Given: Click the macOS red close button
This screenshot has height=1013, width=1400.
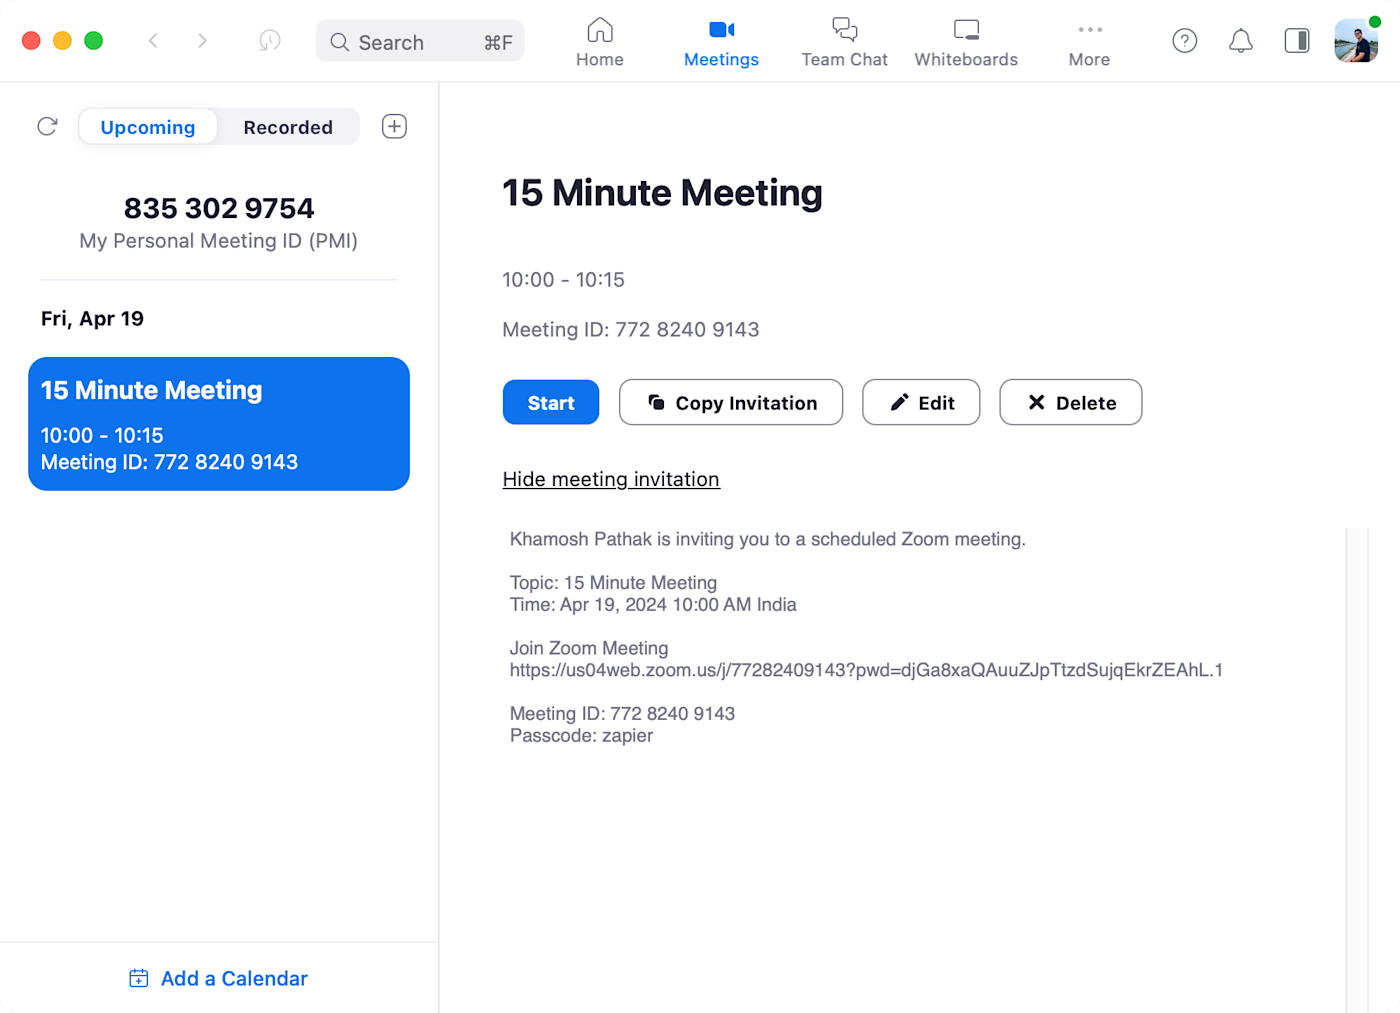Looking at the screenshot, I should pyautogui.click(x=31, y=41).
